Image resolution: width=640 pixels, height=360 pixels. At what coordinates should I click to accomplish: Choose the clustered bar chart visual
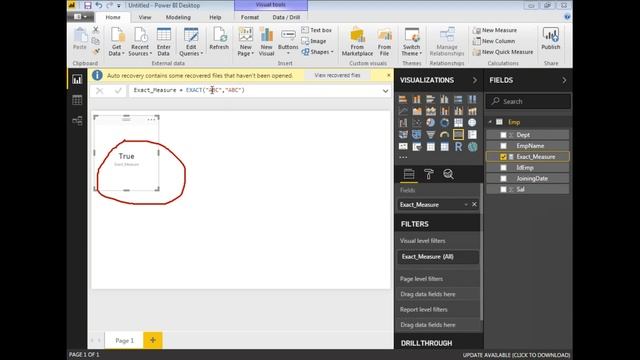(431, 99)
